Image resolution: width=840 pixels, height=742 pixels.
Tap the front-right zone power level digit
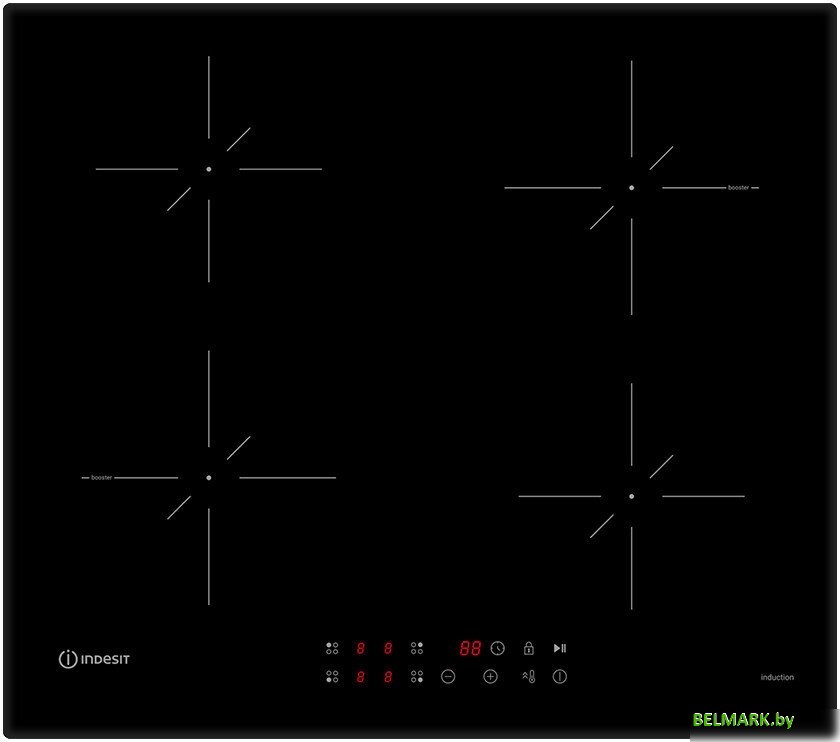coord(388,677)
